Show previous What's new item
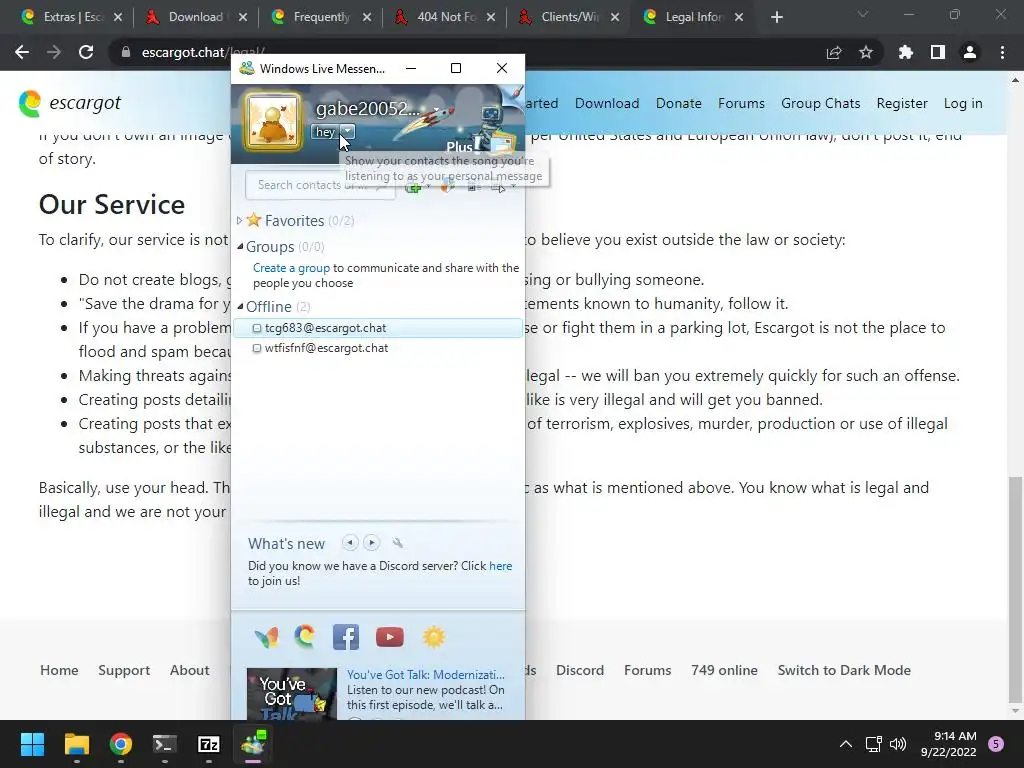Viewport: 1024px width, 768px height. pyautogui.click(x=350, y=543)
